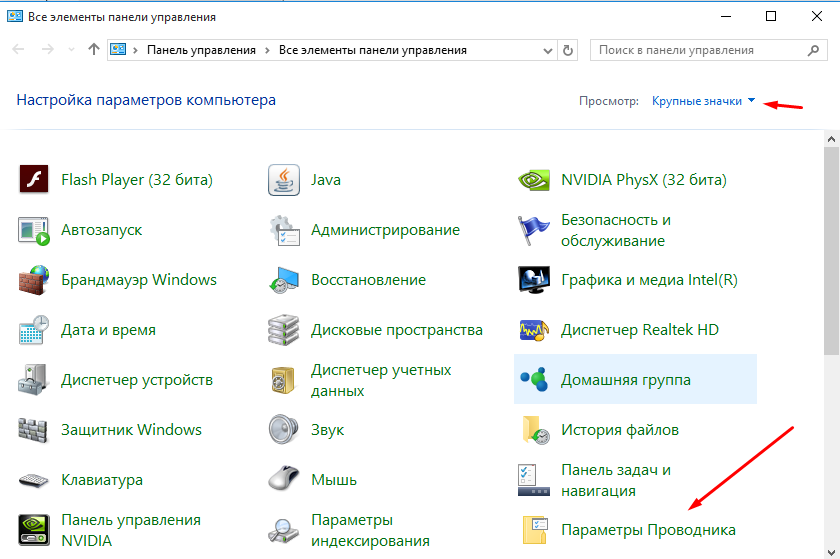This screenshot has width=840, height=559.
Task: Click the Поиск в панели управления search field
Action: [x=700, y=49]
